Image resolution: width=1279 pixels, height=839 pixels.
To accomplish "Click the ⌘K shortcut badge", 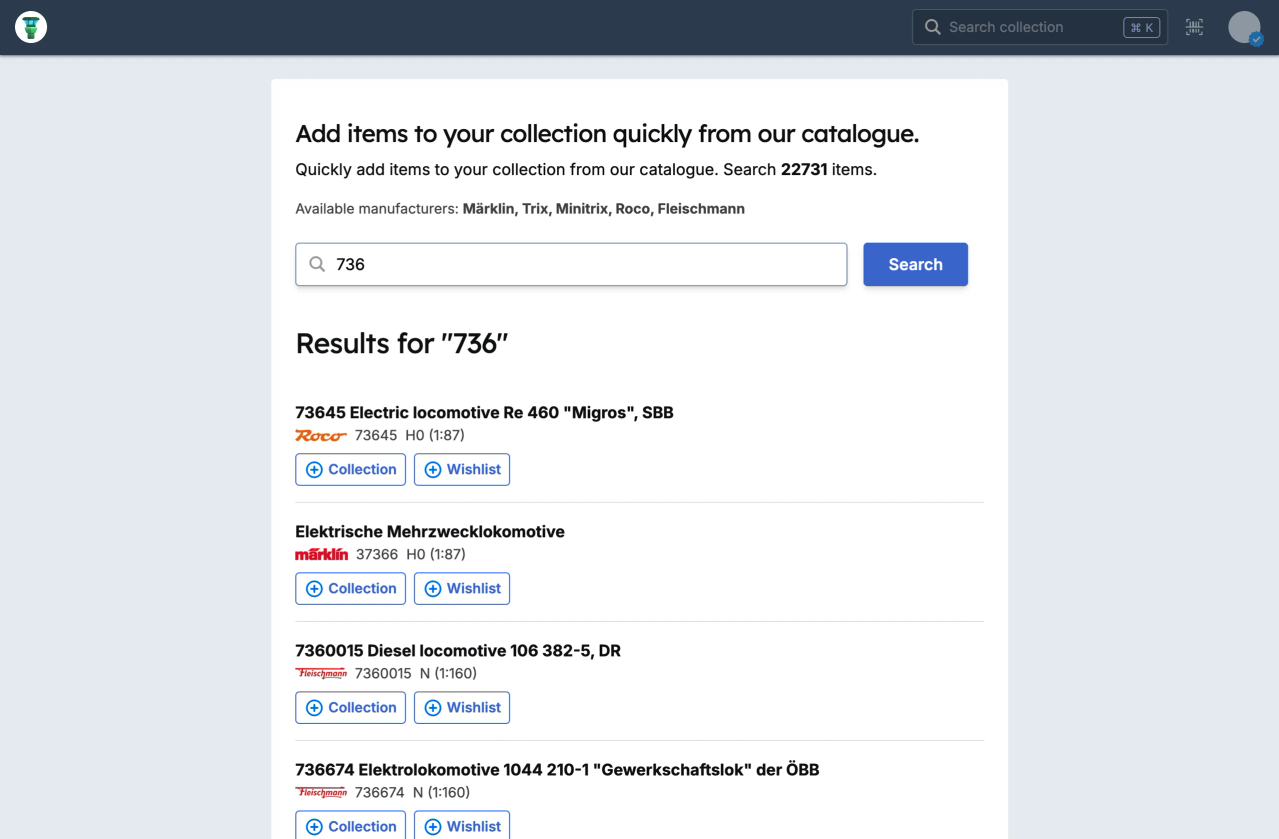I will click(x=1141, y=27).
